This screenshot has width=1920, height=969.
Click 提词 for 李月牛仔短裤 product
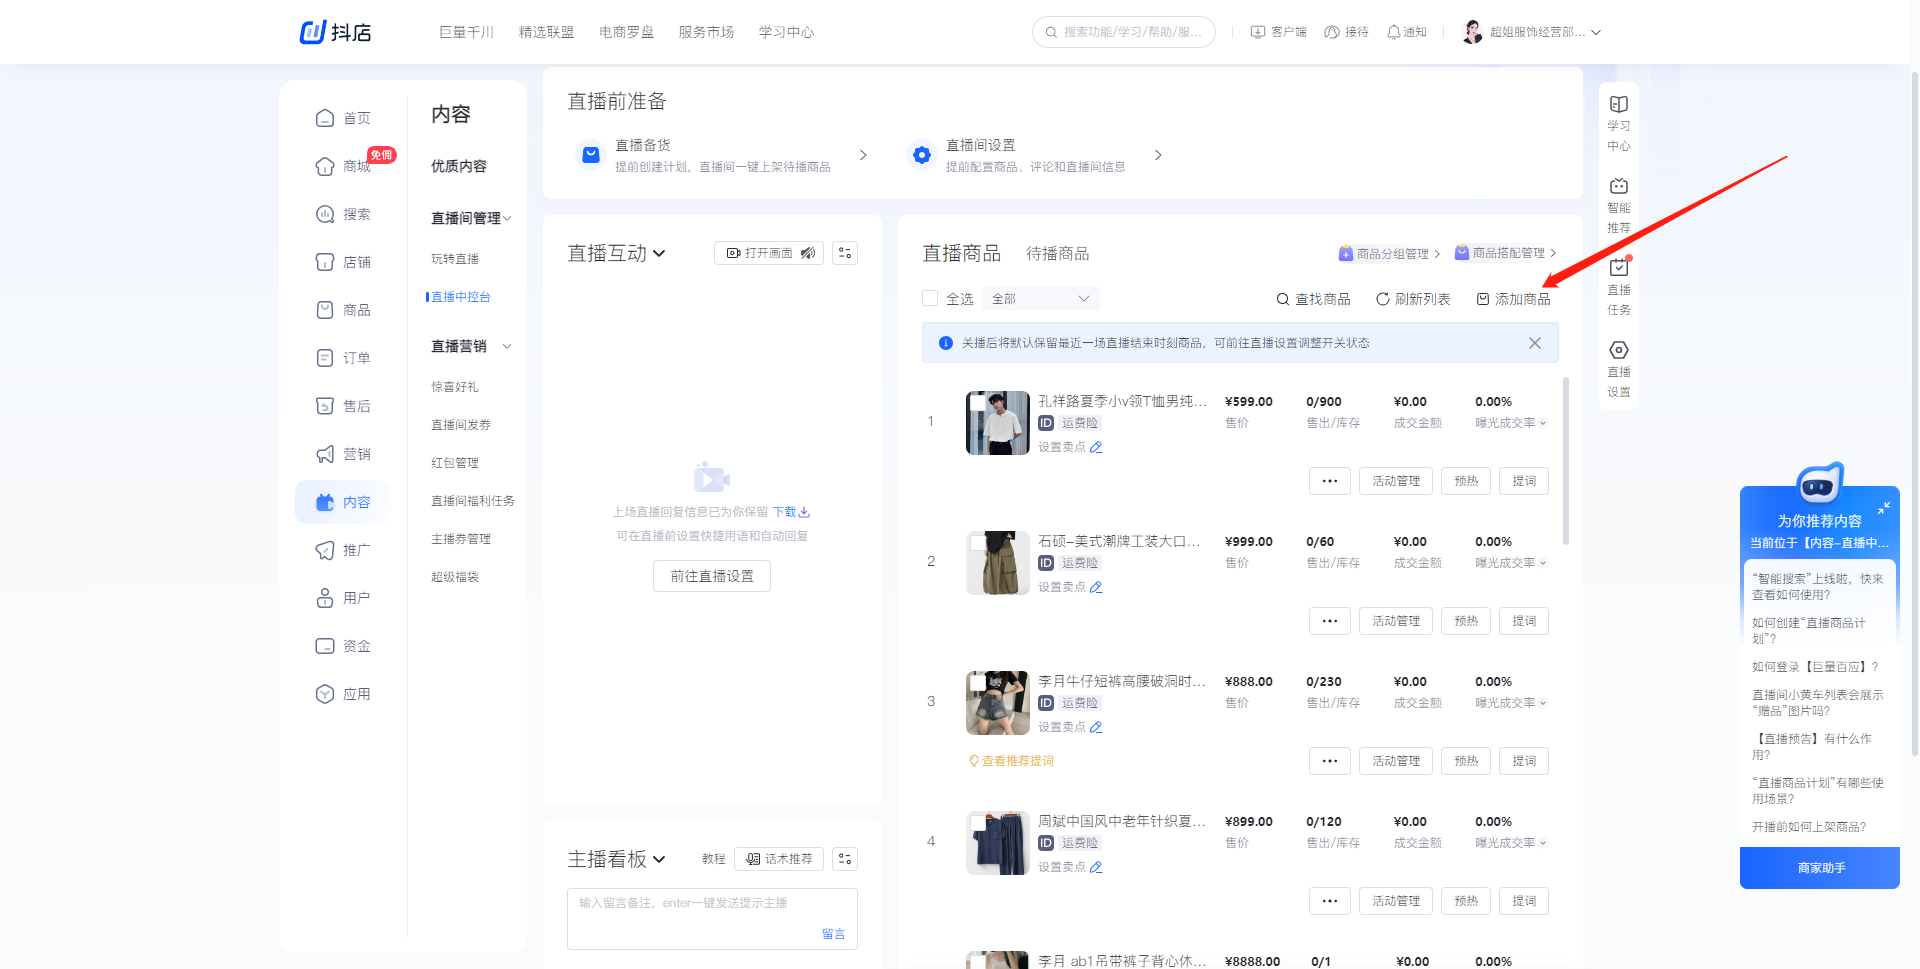(1524, 761)
